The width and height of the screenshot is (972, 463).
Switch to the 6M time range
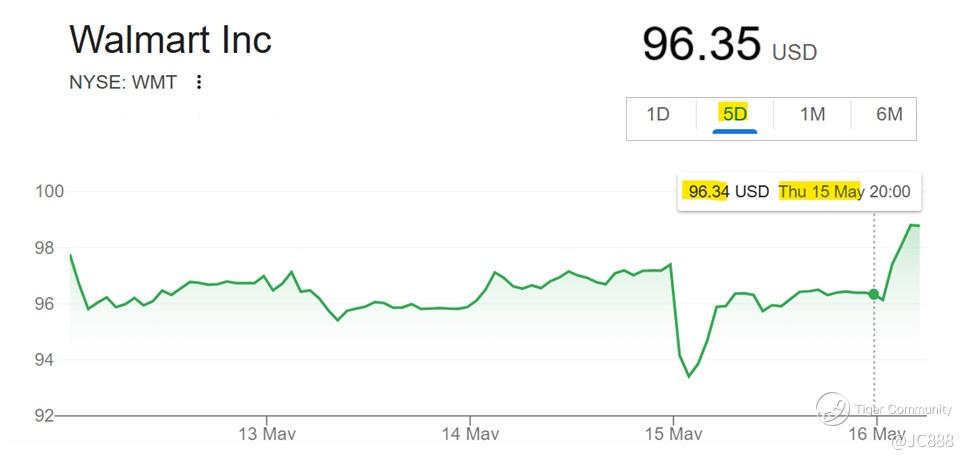point(889,115)
